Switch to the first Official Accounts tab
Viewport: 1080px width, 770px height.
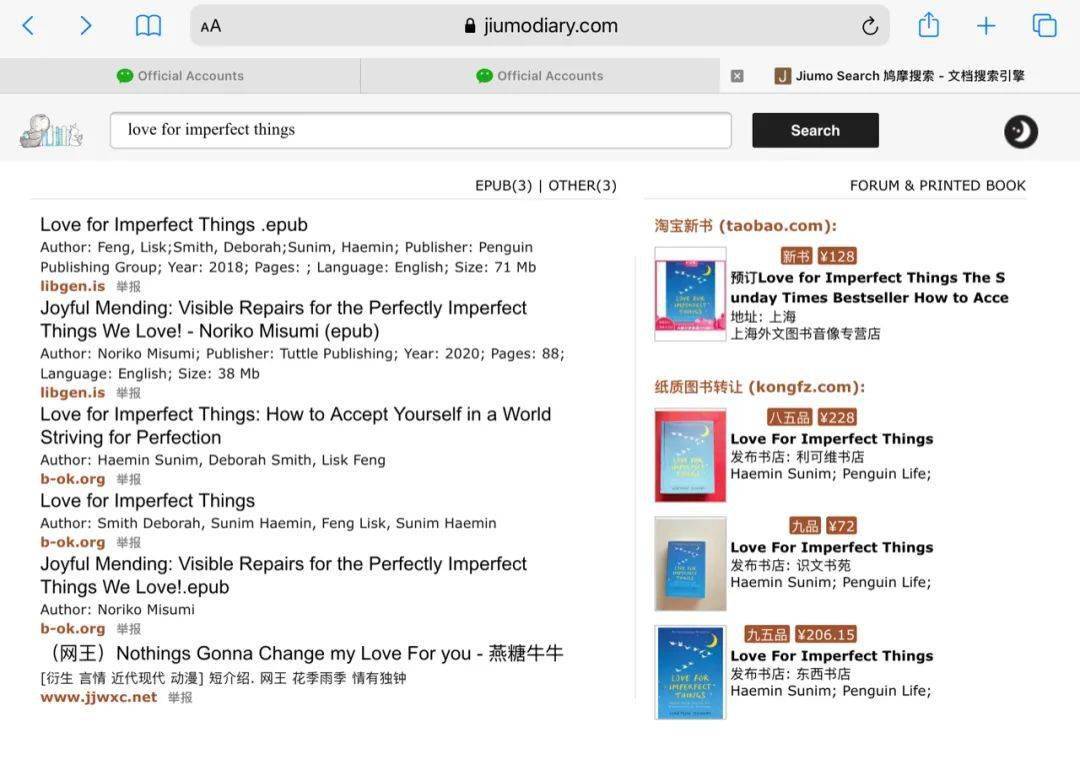(180, 76)
